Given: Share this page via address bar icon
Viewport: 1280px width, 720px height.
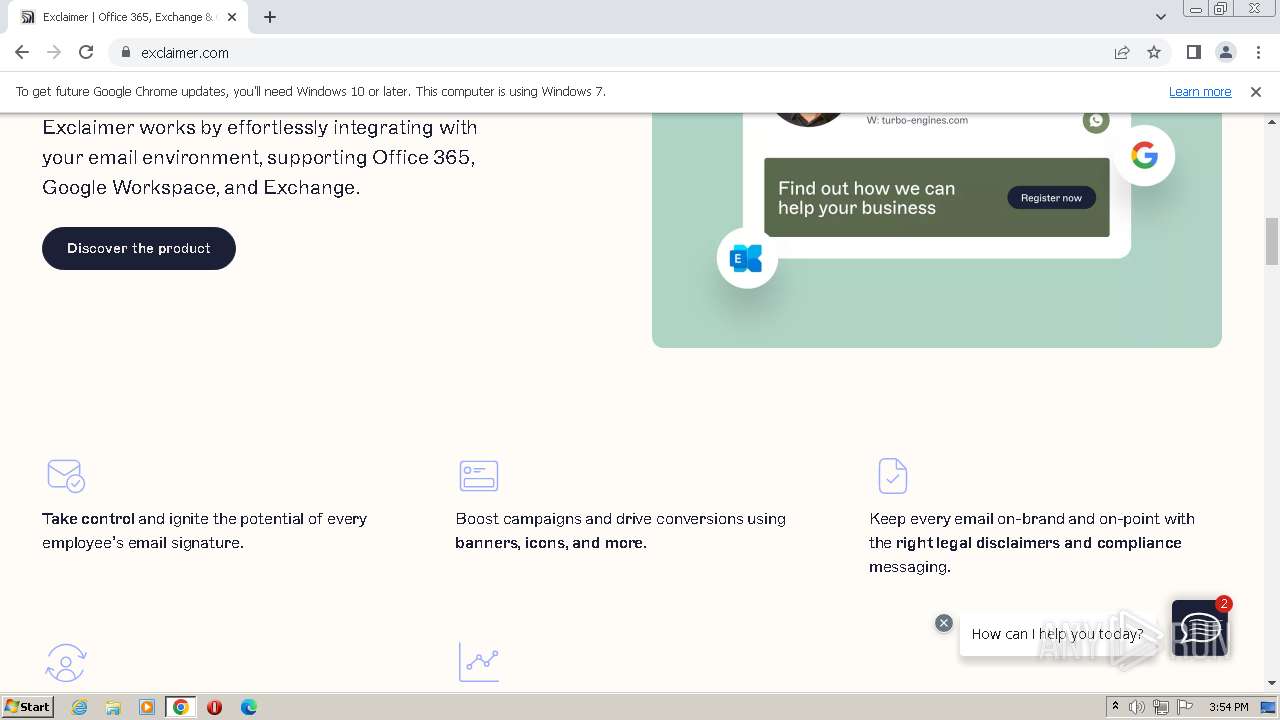Looking at the screenshot, I should pyautogui.click(x=1122, y=52).
